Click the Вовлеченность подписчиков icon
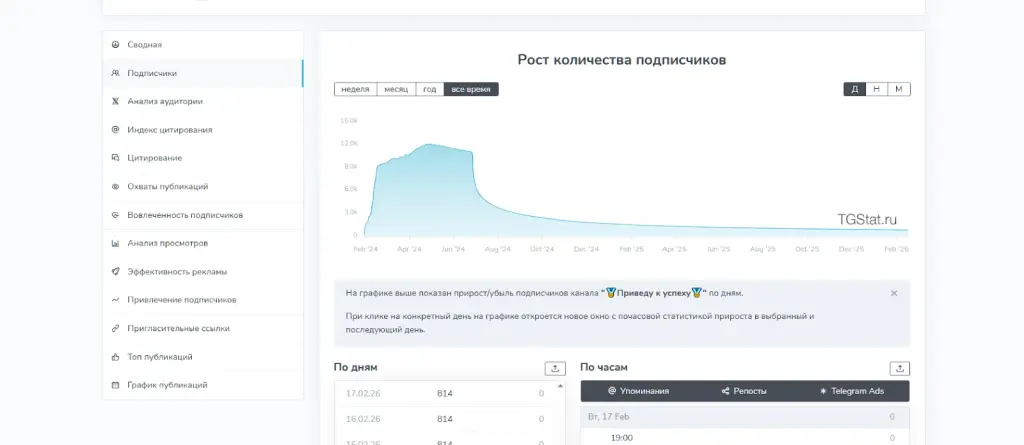 (x=116, y=215)
